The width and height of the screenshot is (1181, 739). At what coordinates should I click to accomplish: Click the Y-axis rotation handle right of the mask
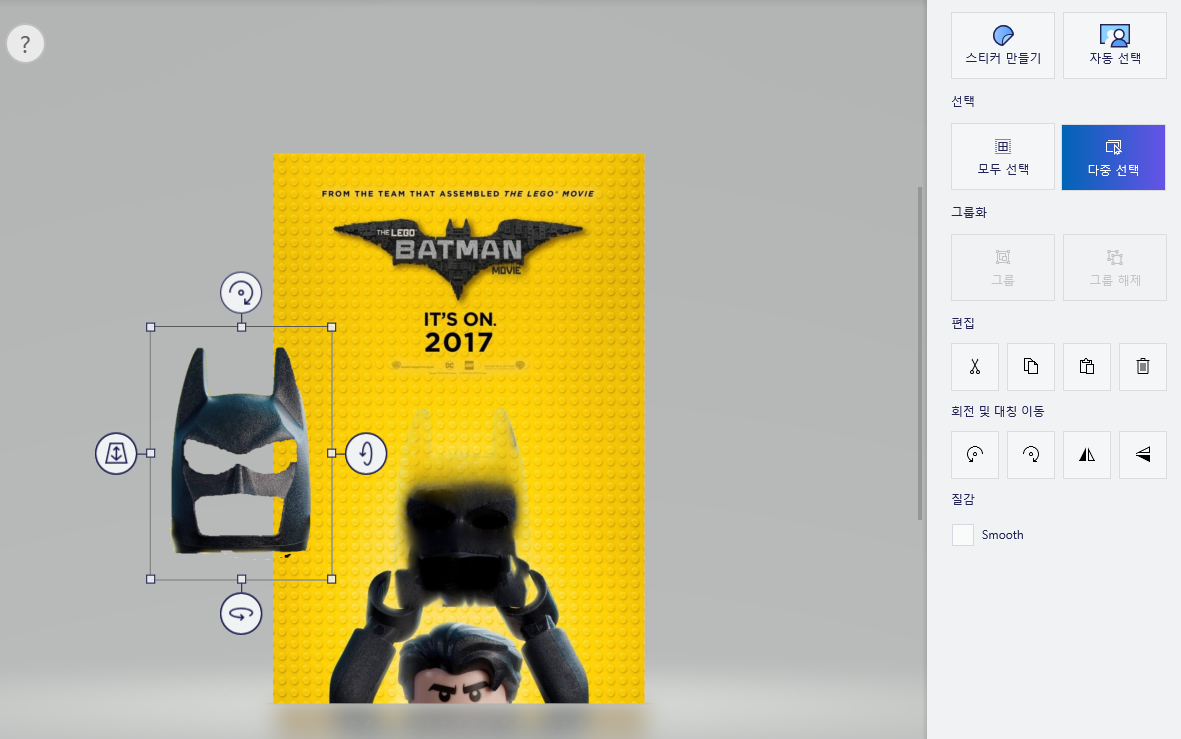point(366,453)
